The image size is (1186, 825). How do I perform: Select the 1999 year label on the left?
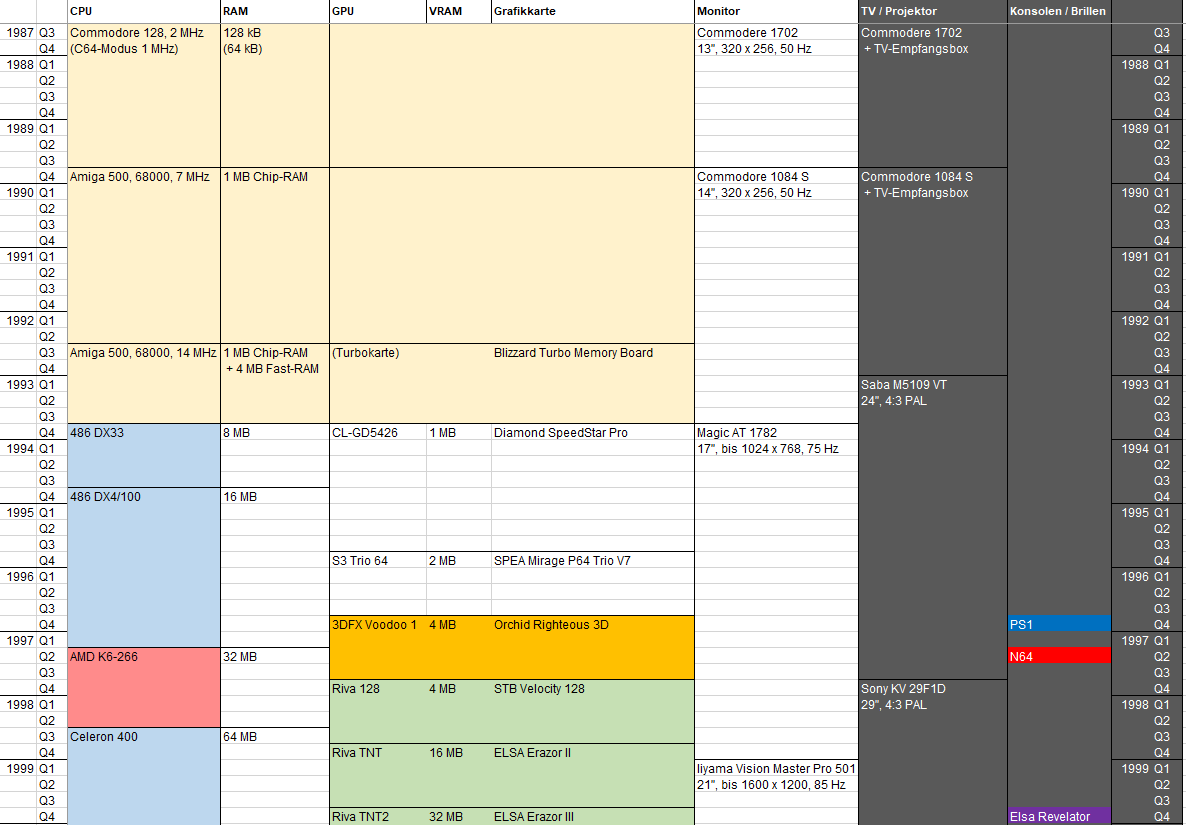20,768
